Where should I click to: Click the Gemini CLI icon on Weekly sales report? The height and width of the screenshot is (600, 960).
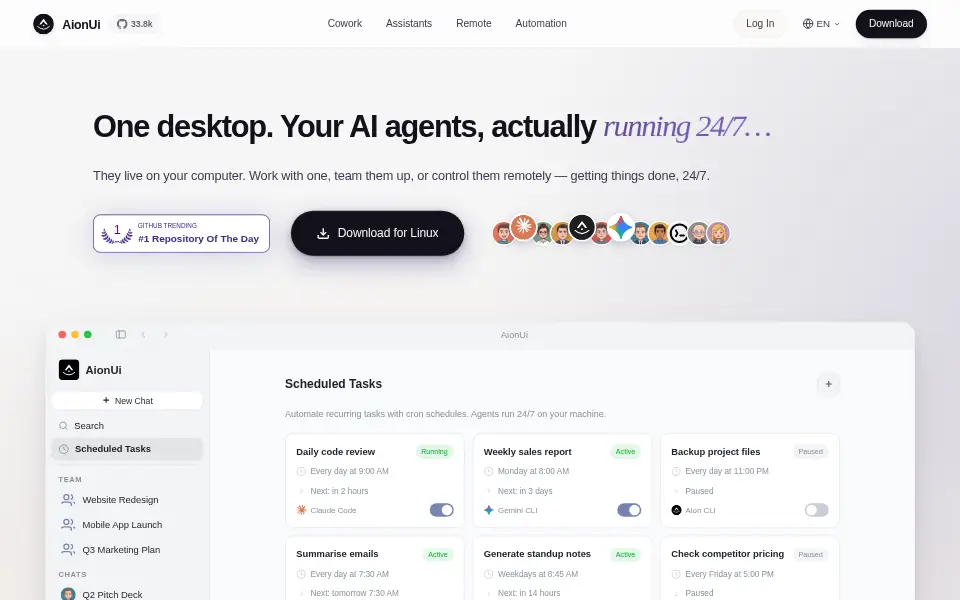pos(489,510)
